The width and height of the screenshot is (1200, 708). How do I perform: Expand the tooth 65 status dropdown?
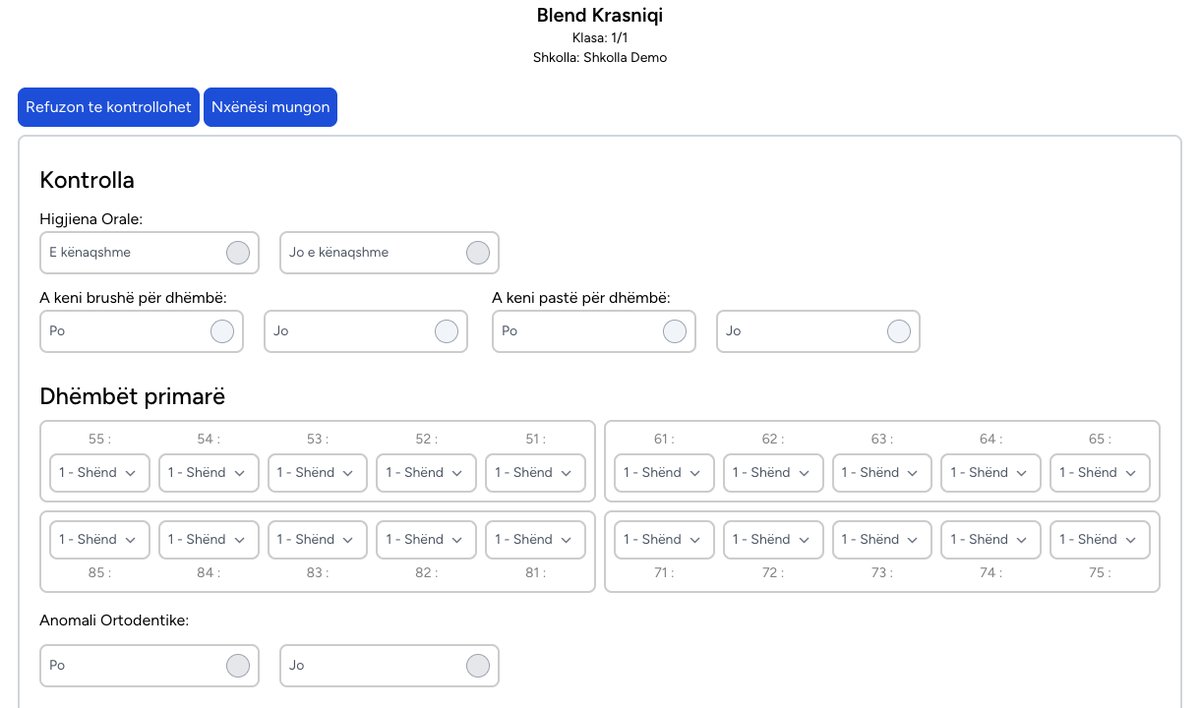1100,473
